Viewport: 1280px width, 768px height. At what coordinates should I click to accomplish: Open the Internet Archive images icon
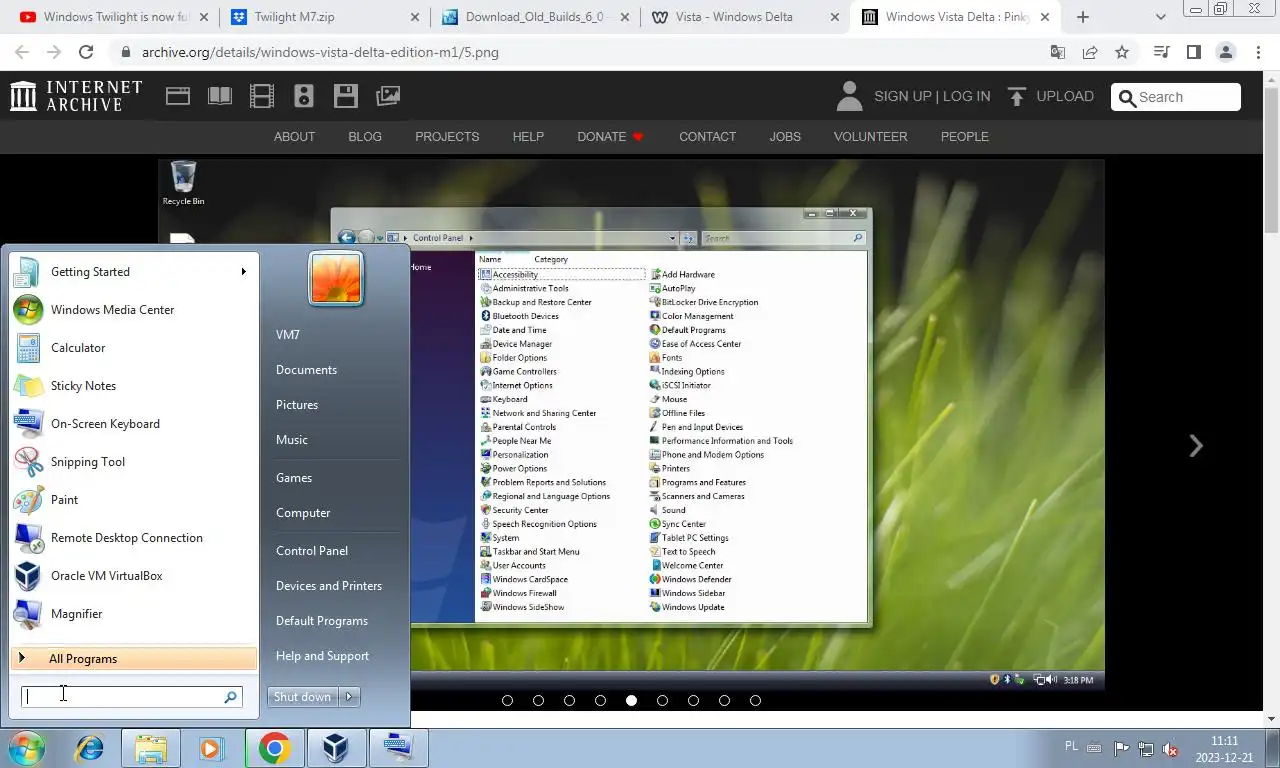pyautogui.click(x=388, y=96)
